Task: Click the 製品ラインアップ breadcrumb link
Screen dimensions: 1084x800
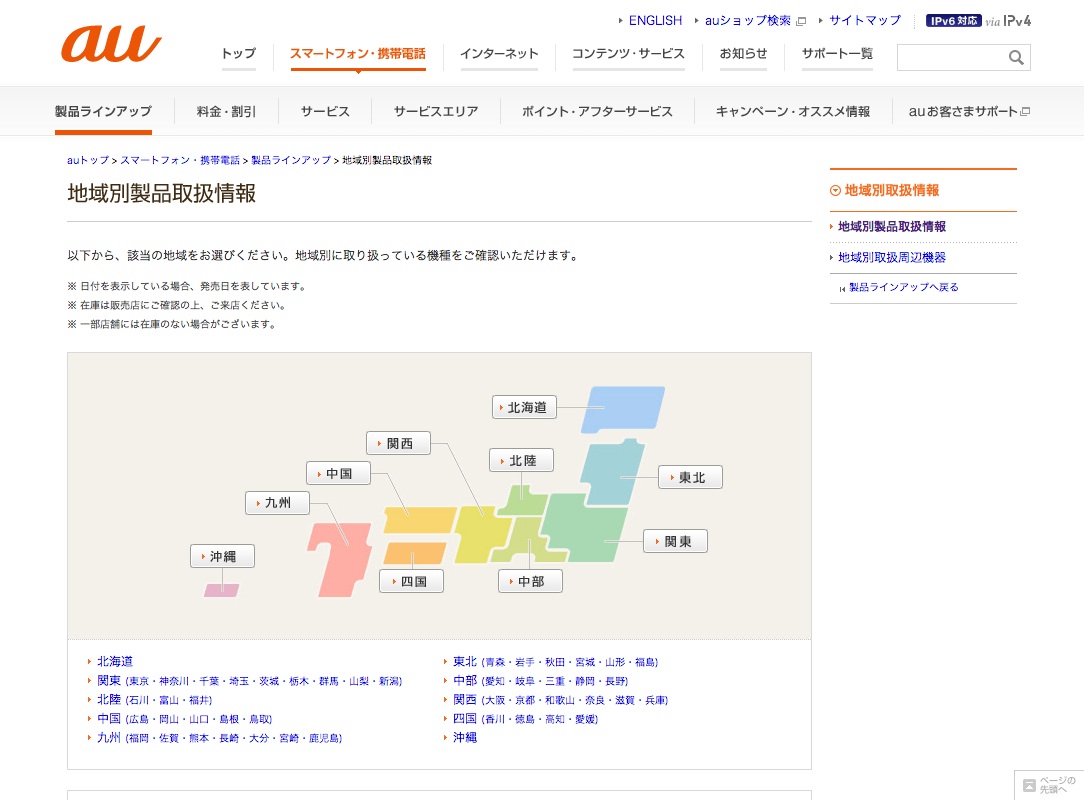Action: point(291,160)
